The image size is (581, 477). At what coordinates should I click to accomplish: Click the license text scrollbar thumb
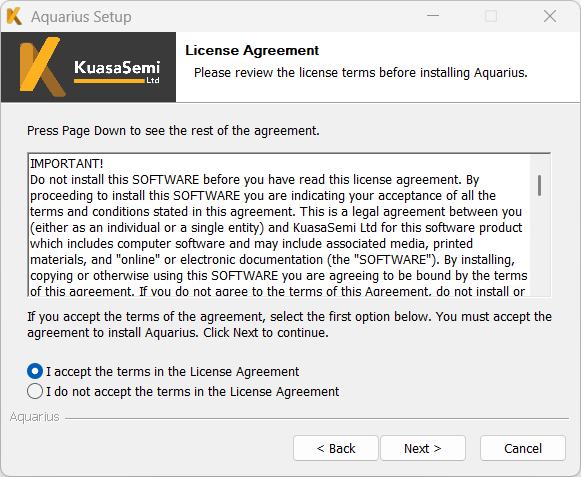540,185
